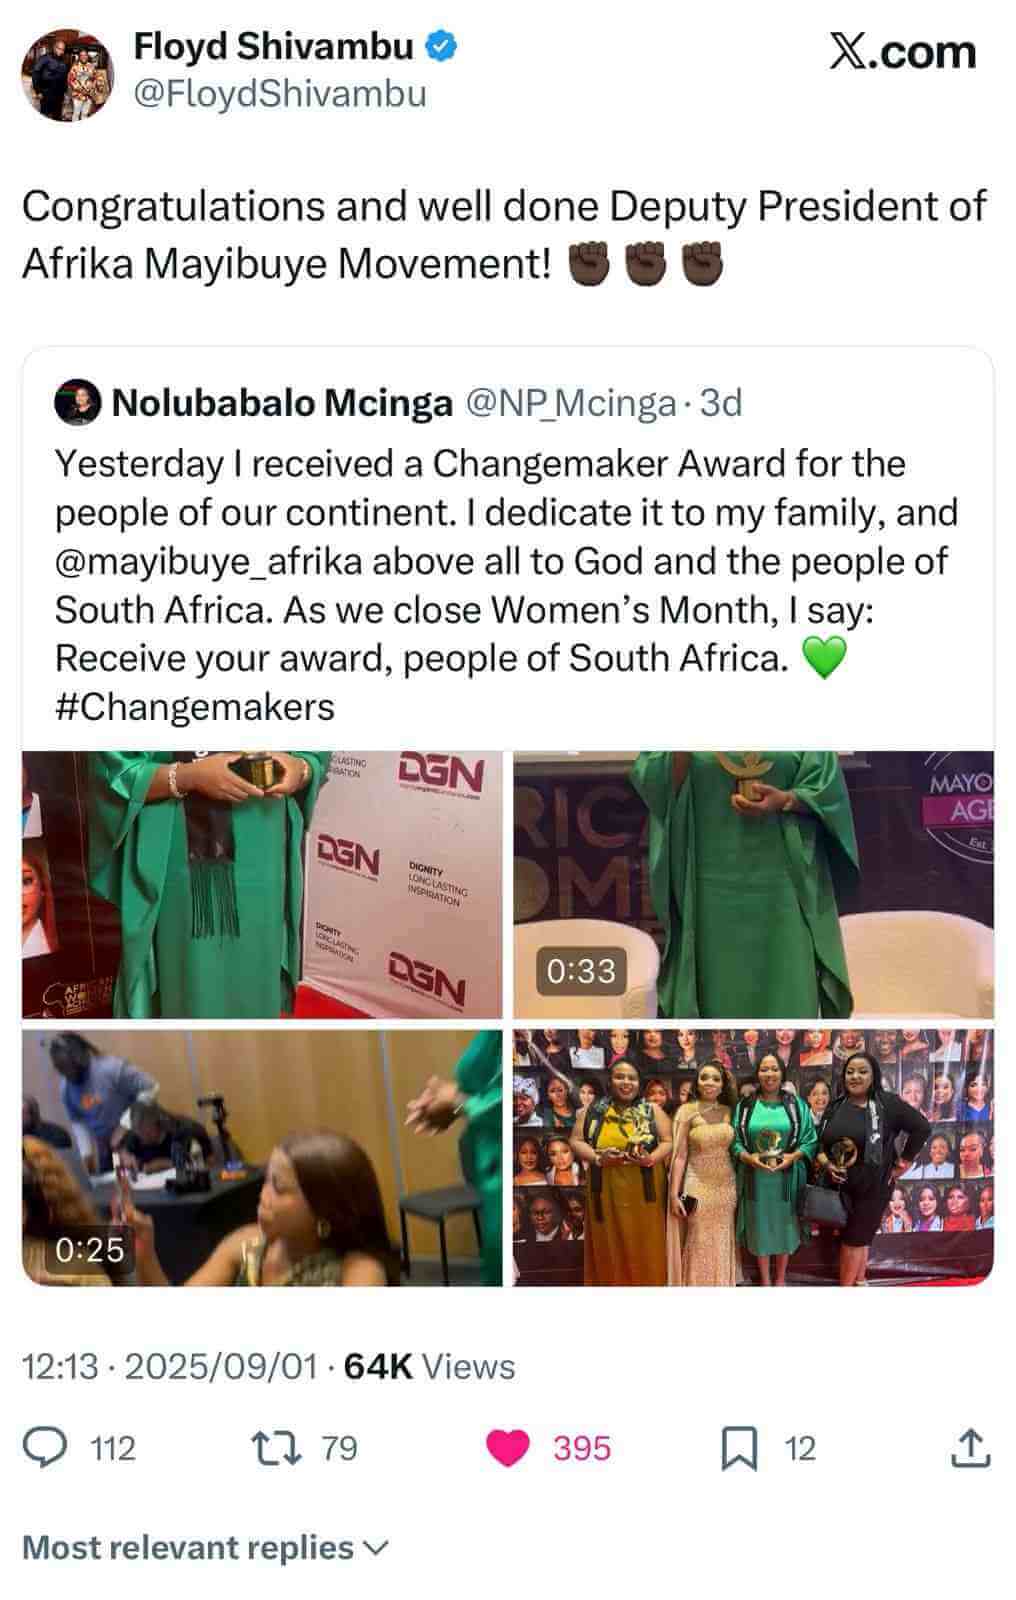The image size is (1016, 1600).
Task: Click the bookmark icon to save the post
Action: click(x=741, y=1446)
